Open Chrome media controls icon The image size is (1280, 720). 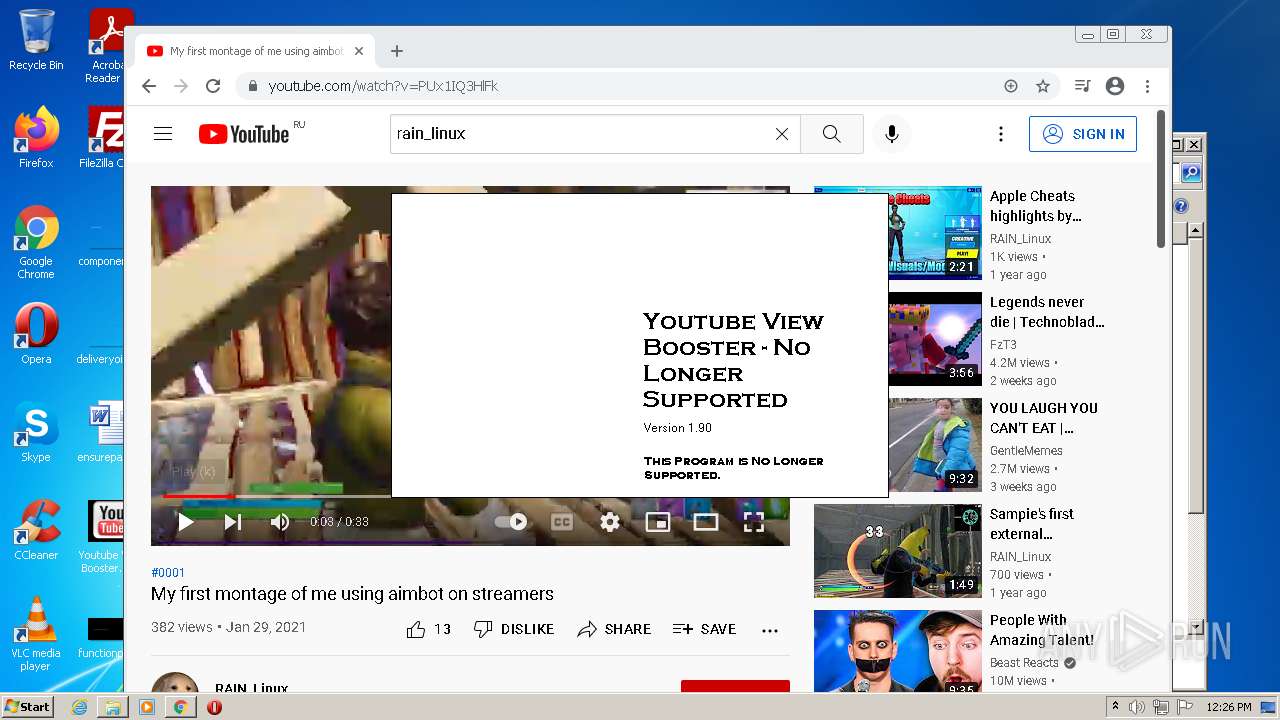(x=1082, y=86)
